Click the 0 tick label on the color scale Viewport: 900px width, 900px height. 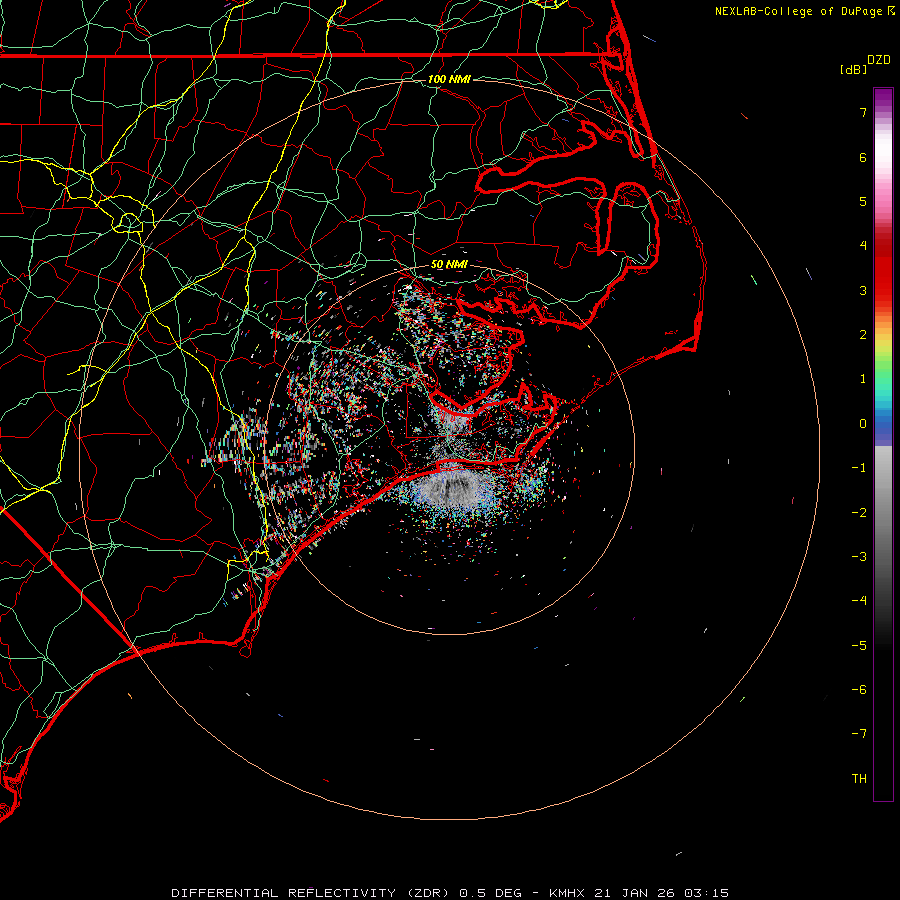(863, 424)
